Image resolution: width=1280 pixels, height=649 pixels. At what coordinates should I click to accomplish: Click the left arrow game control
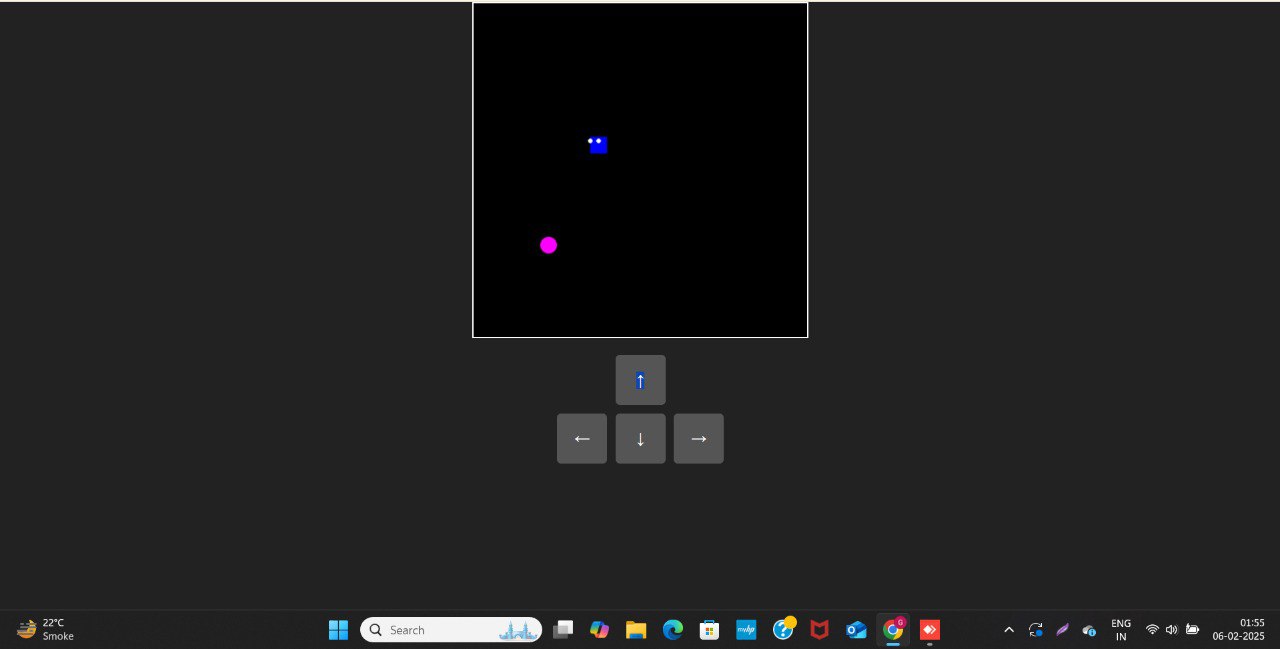click(x=582, y=439)
